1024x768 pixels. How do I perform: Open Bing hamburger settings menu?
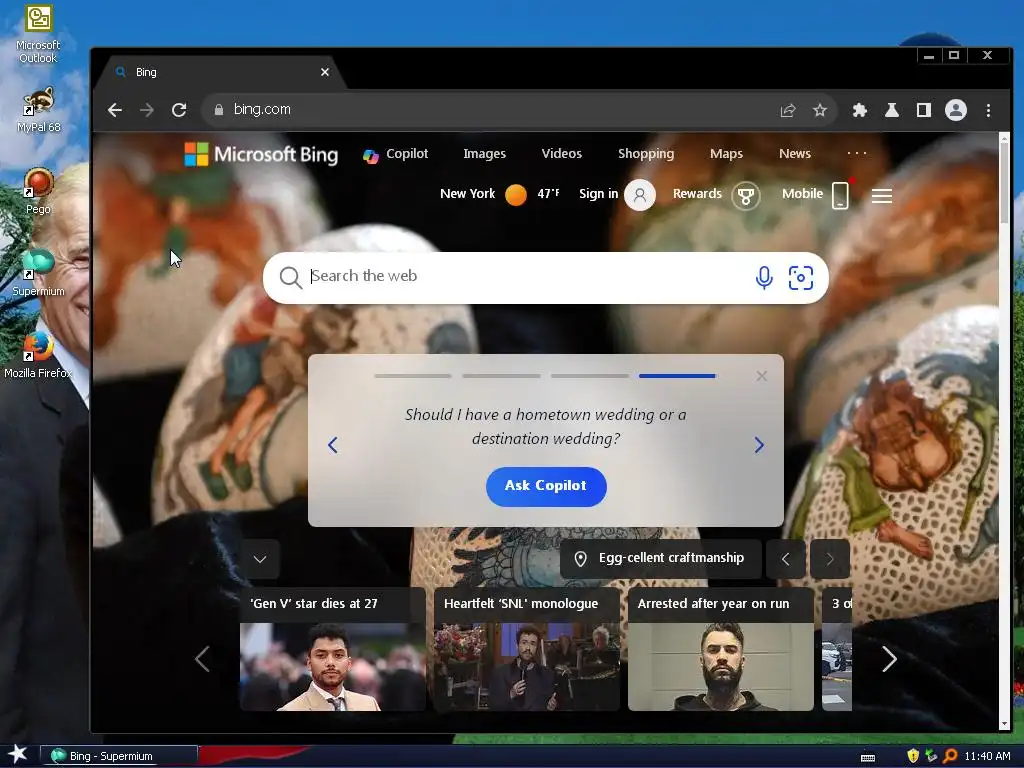click(882, 195)
